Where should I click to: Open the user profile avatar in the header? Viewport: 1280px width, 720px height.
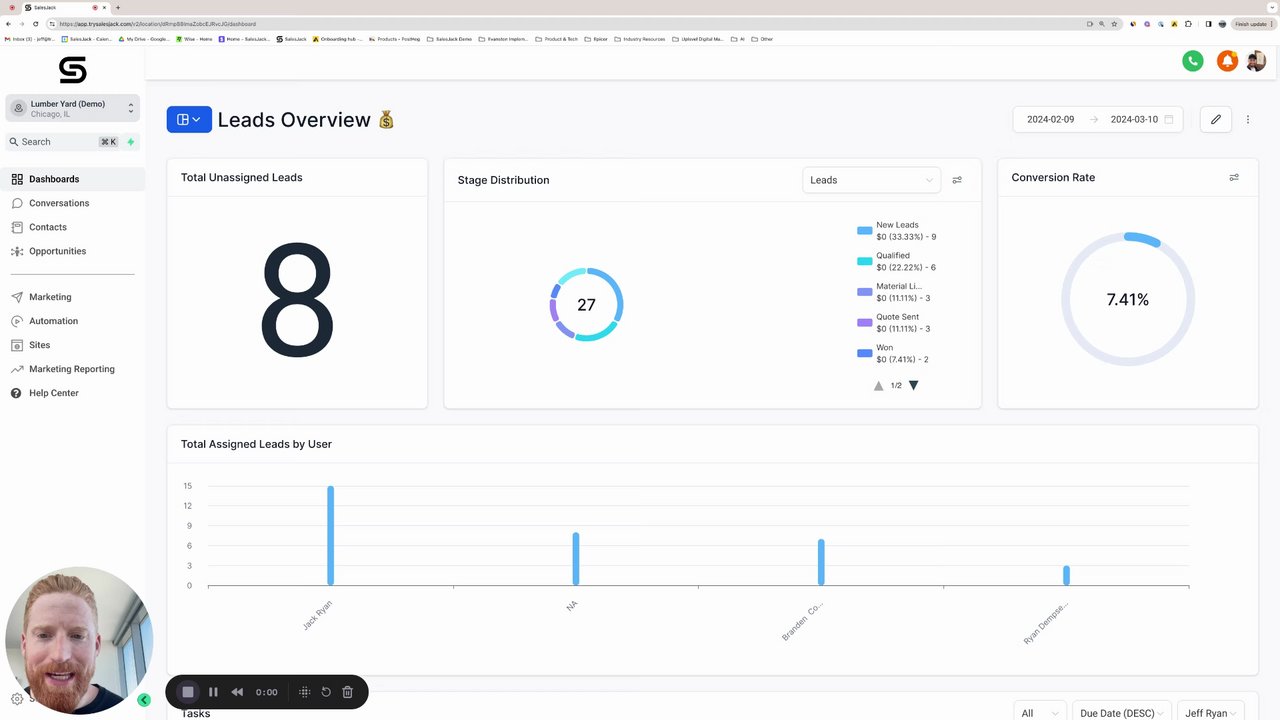tap(1256, 61)
